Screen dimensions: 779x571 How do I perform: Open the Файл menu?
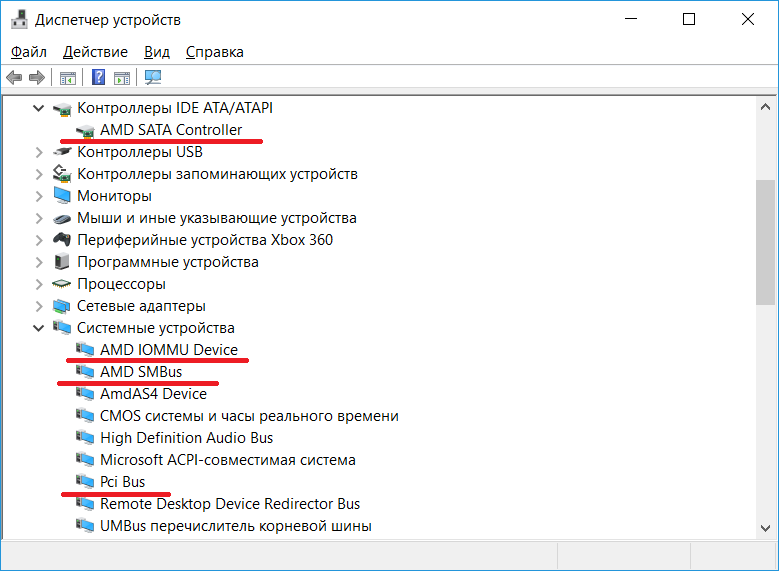[29, 52]
